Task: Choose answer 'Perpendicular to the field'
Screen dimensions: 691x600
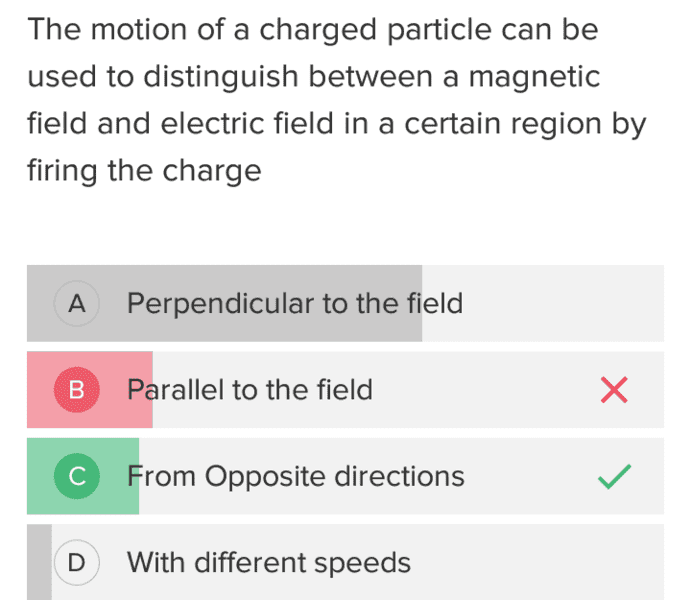Action: 295,304
